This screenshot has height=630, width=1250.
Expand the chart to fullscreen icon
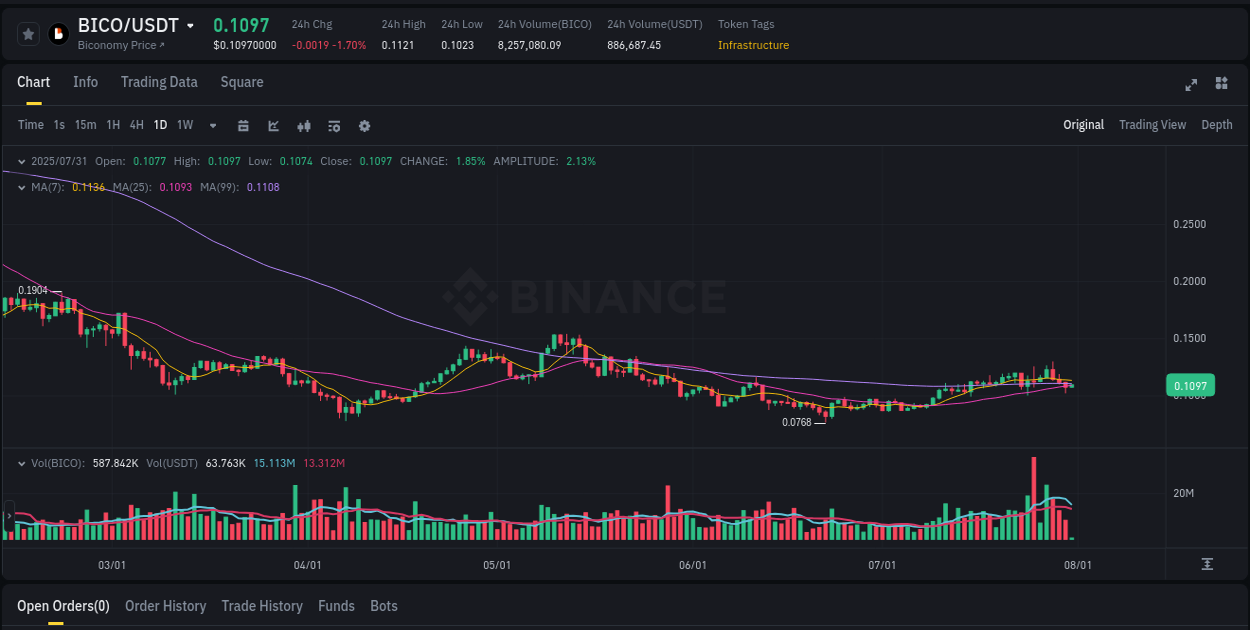pos(1191,85)
